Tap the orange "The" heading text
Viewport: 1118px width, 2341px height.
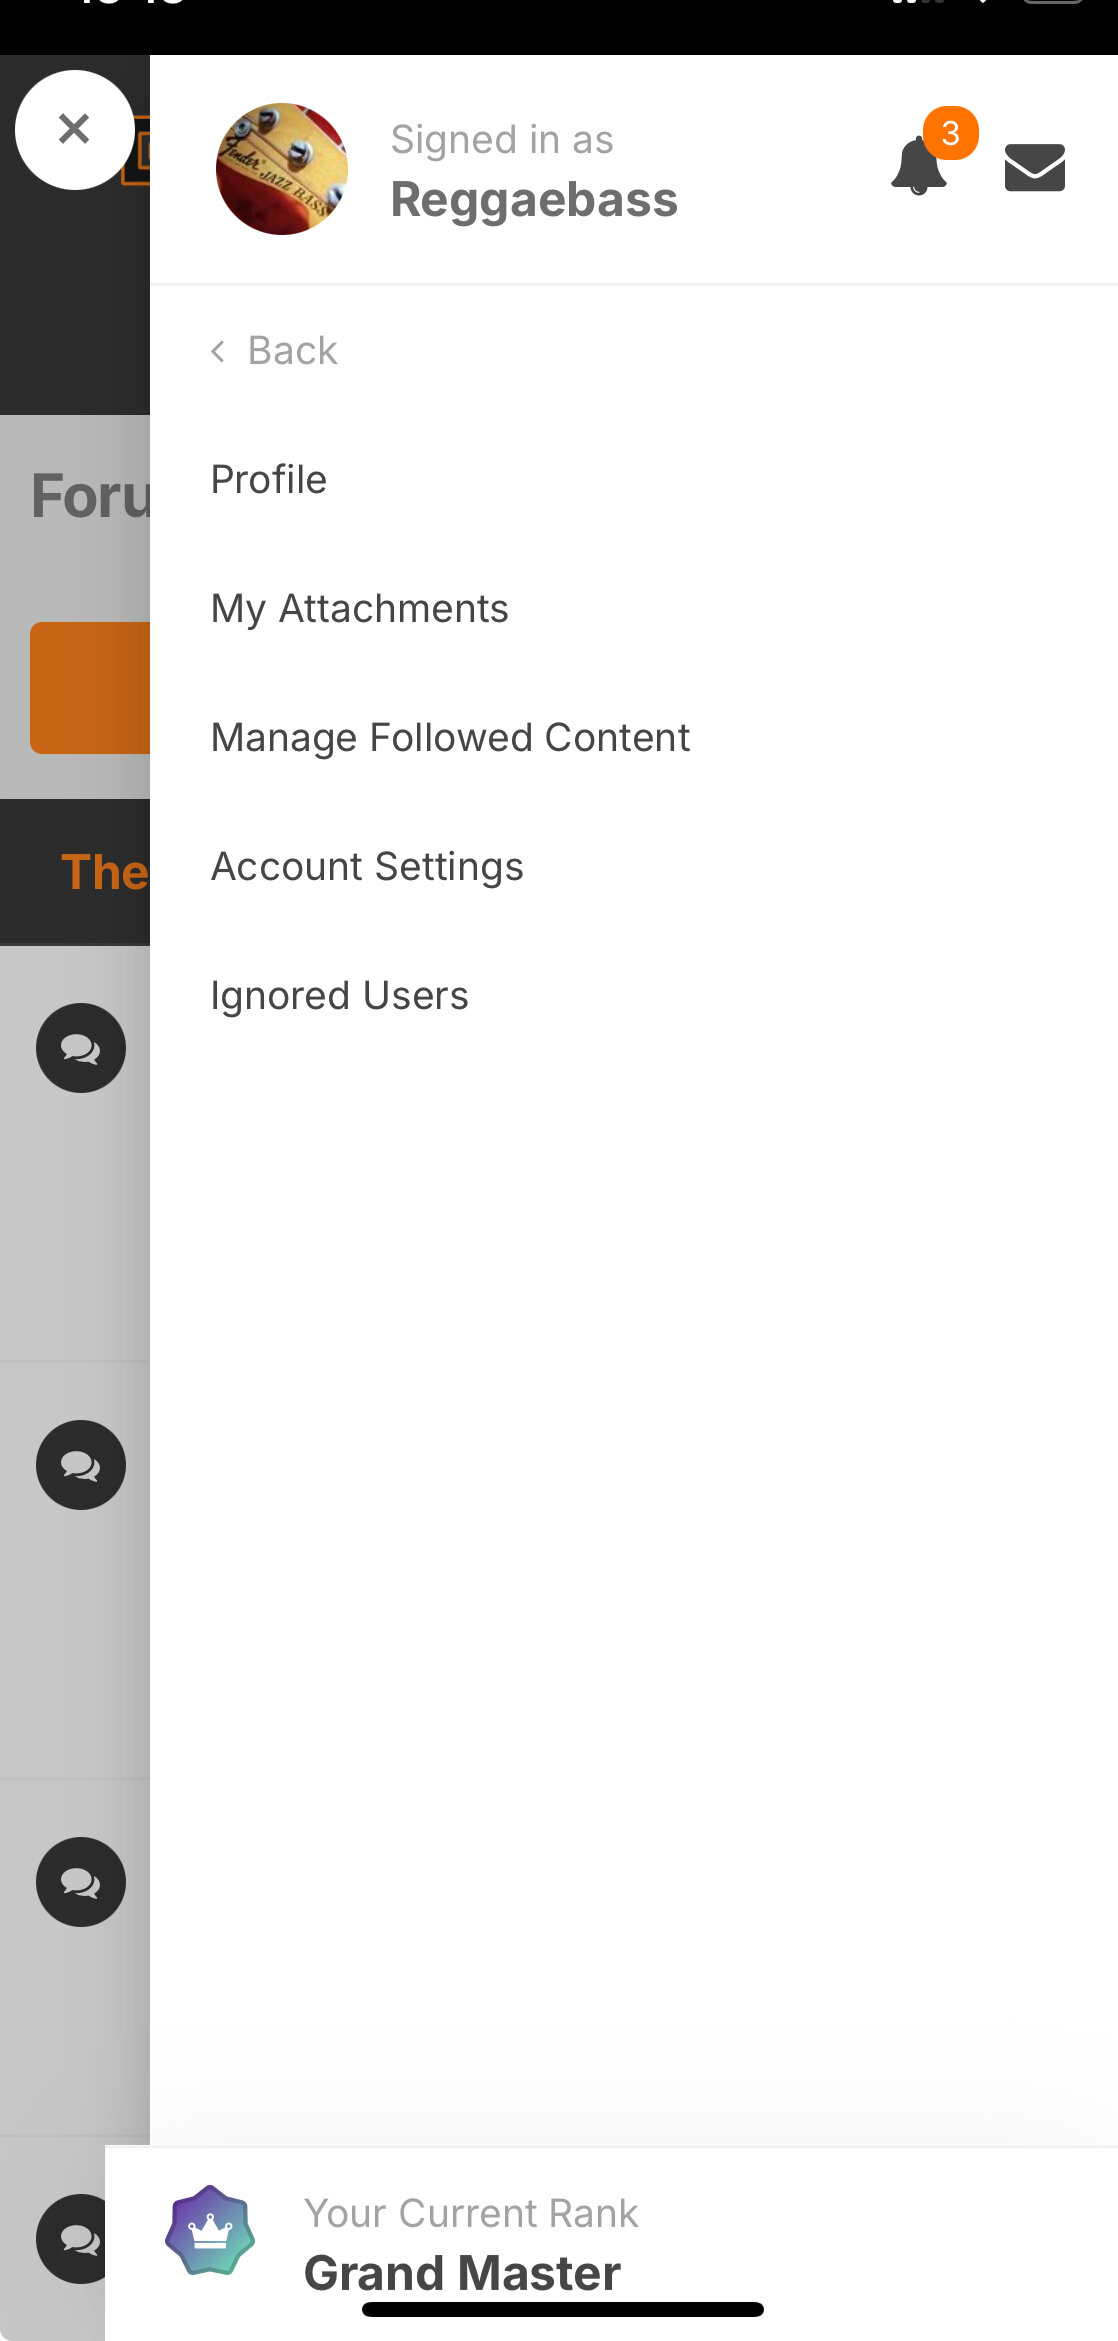tap(104, 872)
